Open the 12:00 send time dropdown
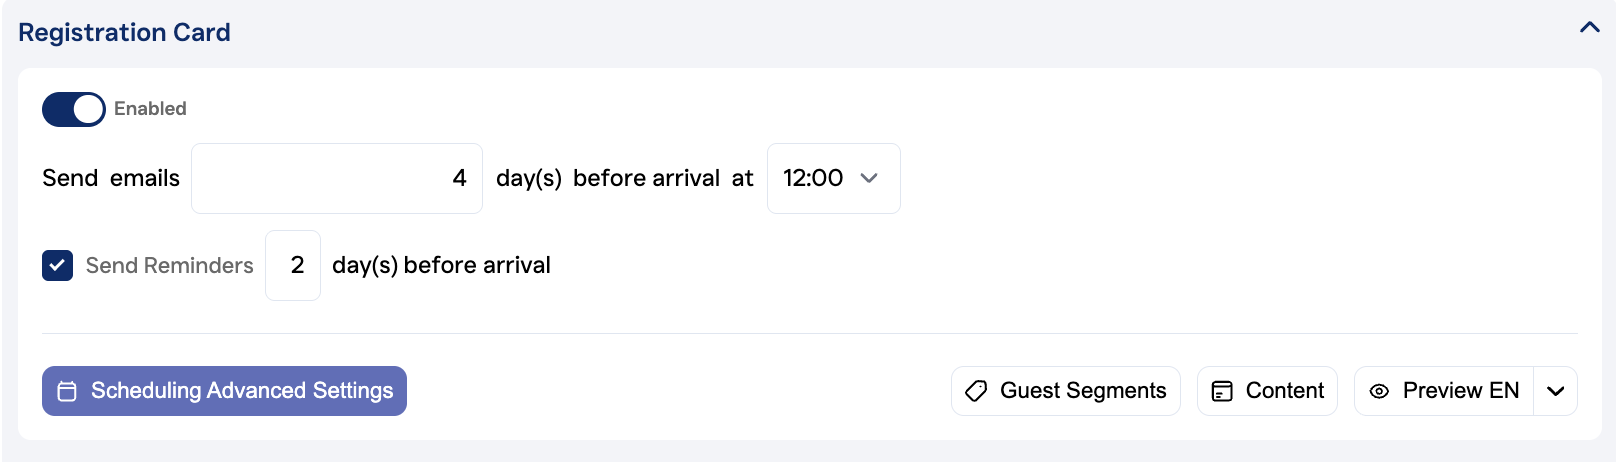Image resolution: width=1616 pixels, height=462 pixels. click(833, 178)
